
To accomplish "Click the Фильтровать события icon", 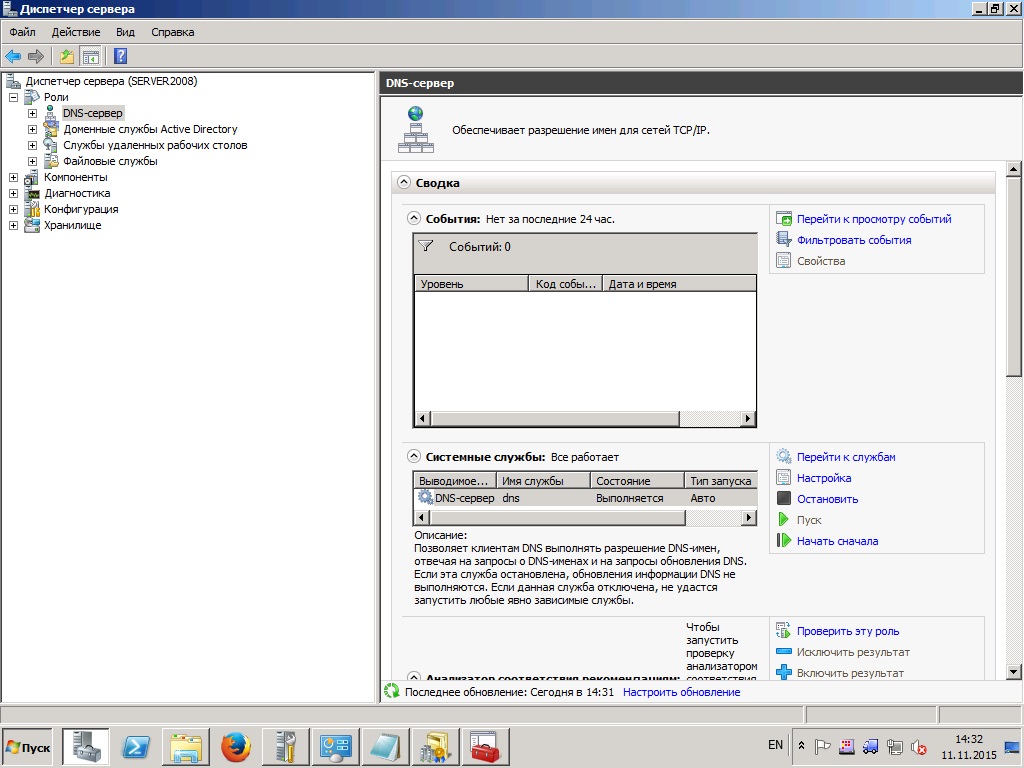I will click(784, 240).
